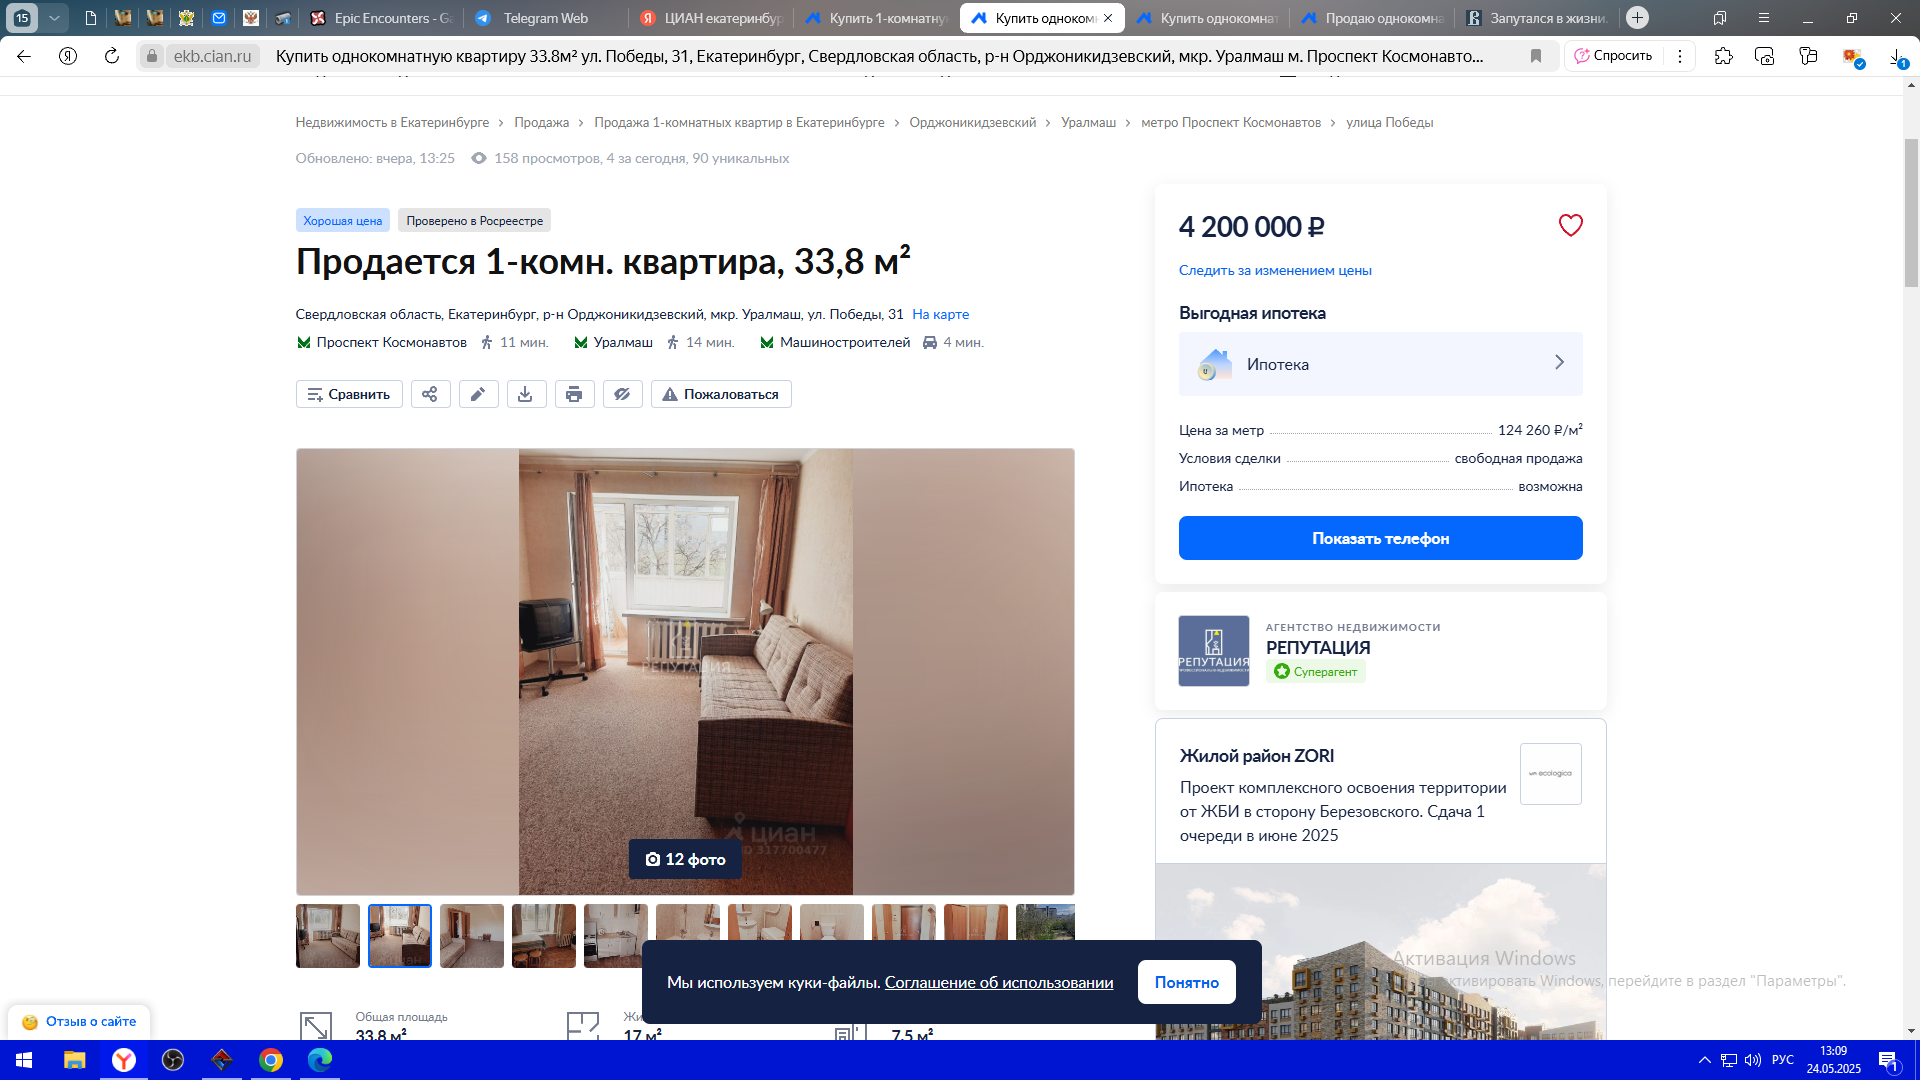Print the apartment listing
Screen dimensions: 1920x1080
pos(574,394)
